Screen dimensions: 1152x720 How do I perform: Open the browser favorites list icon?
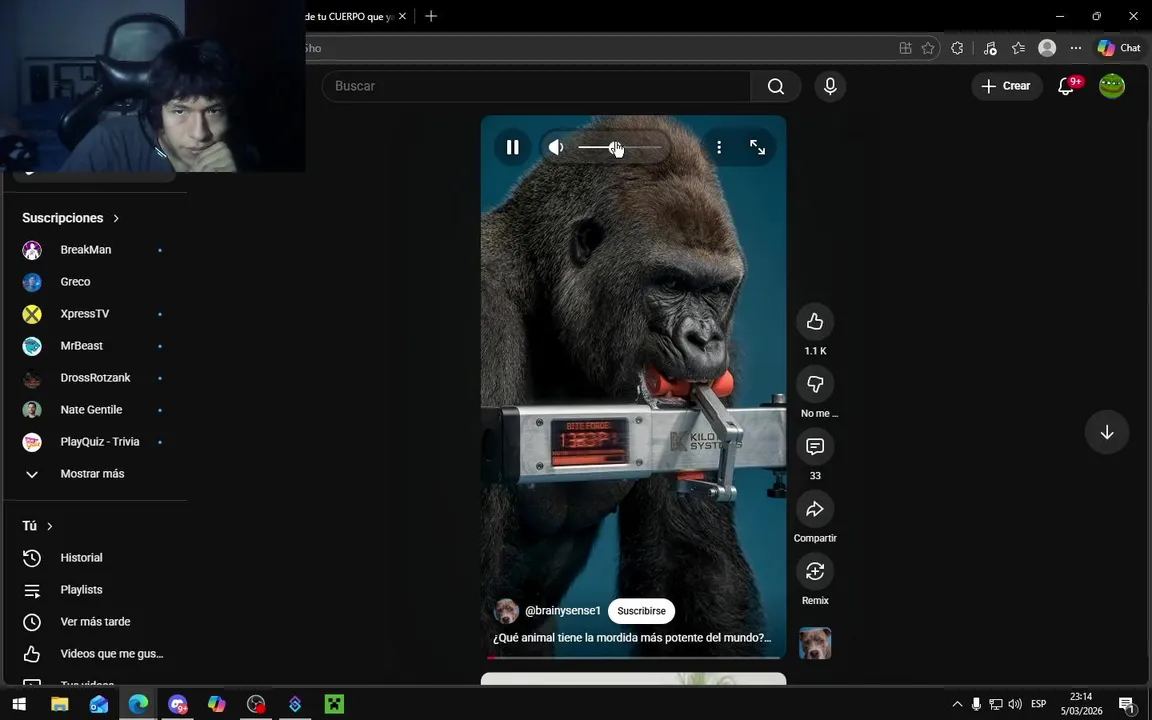coord(1018,48)
